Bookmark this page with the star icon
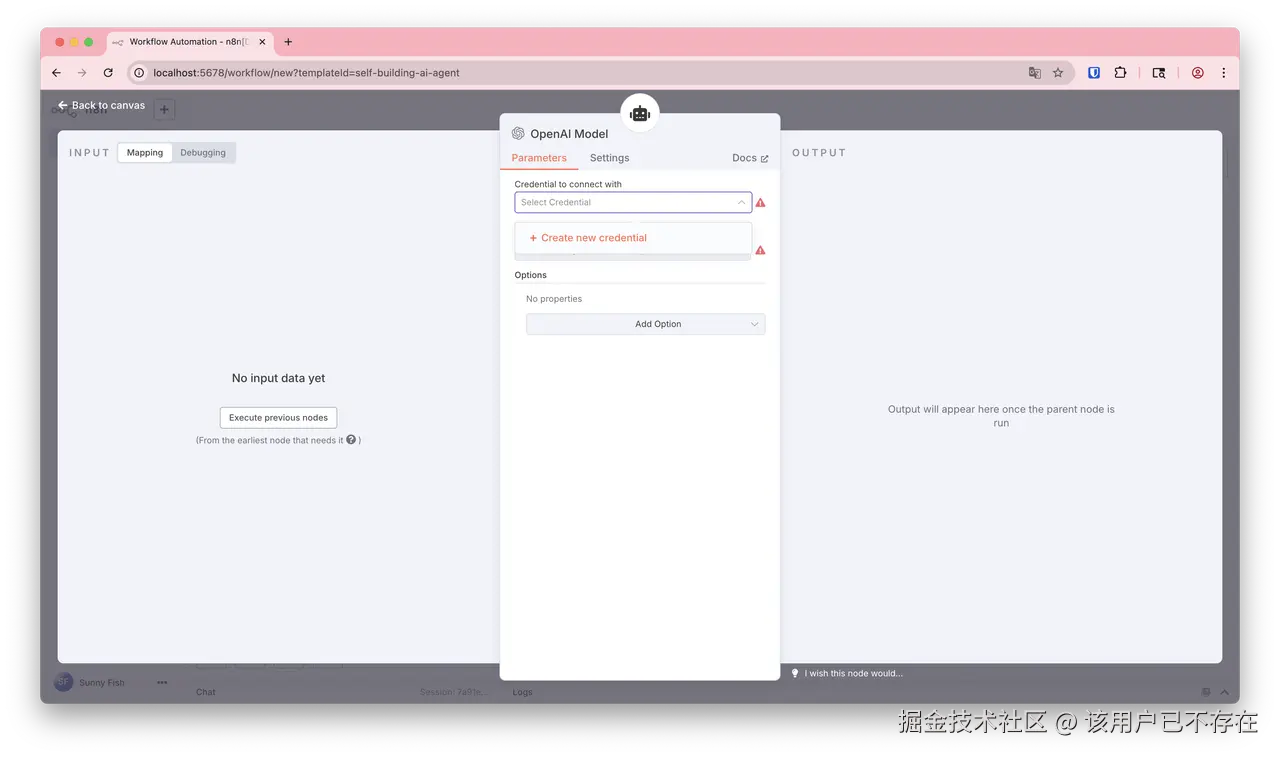 point(1058,73)
